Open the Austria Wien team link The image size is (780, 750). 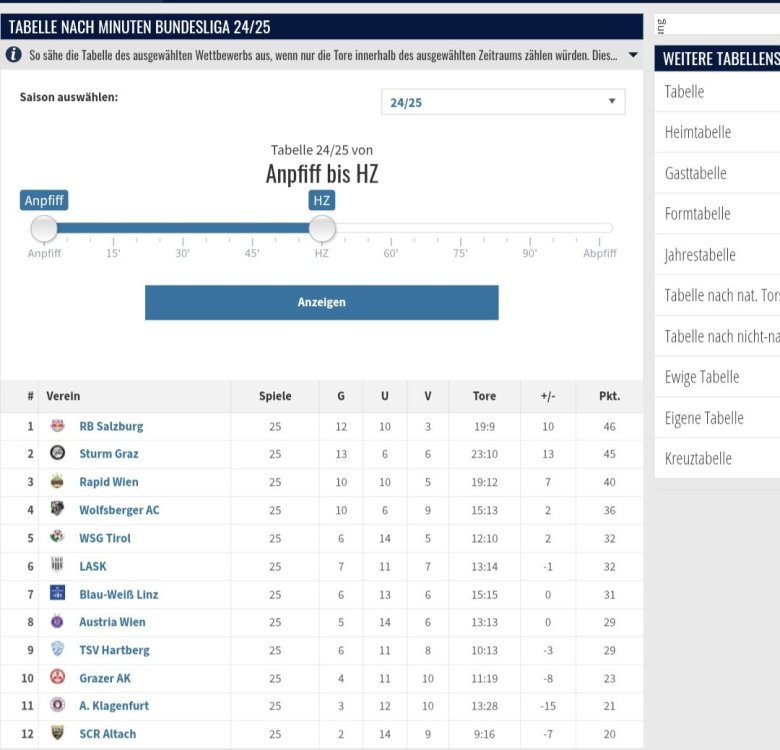click(112, 622)
